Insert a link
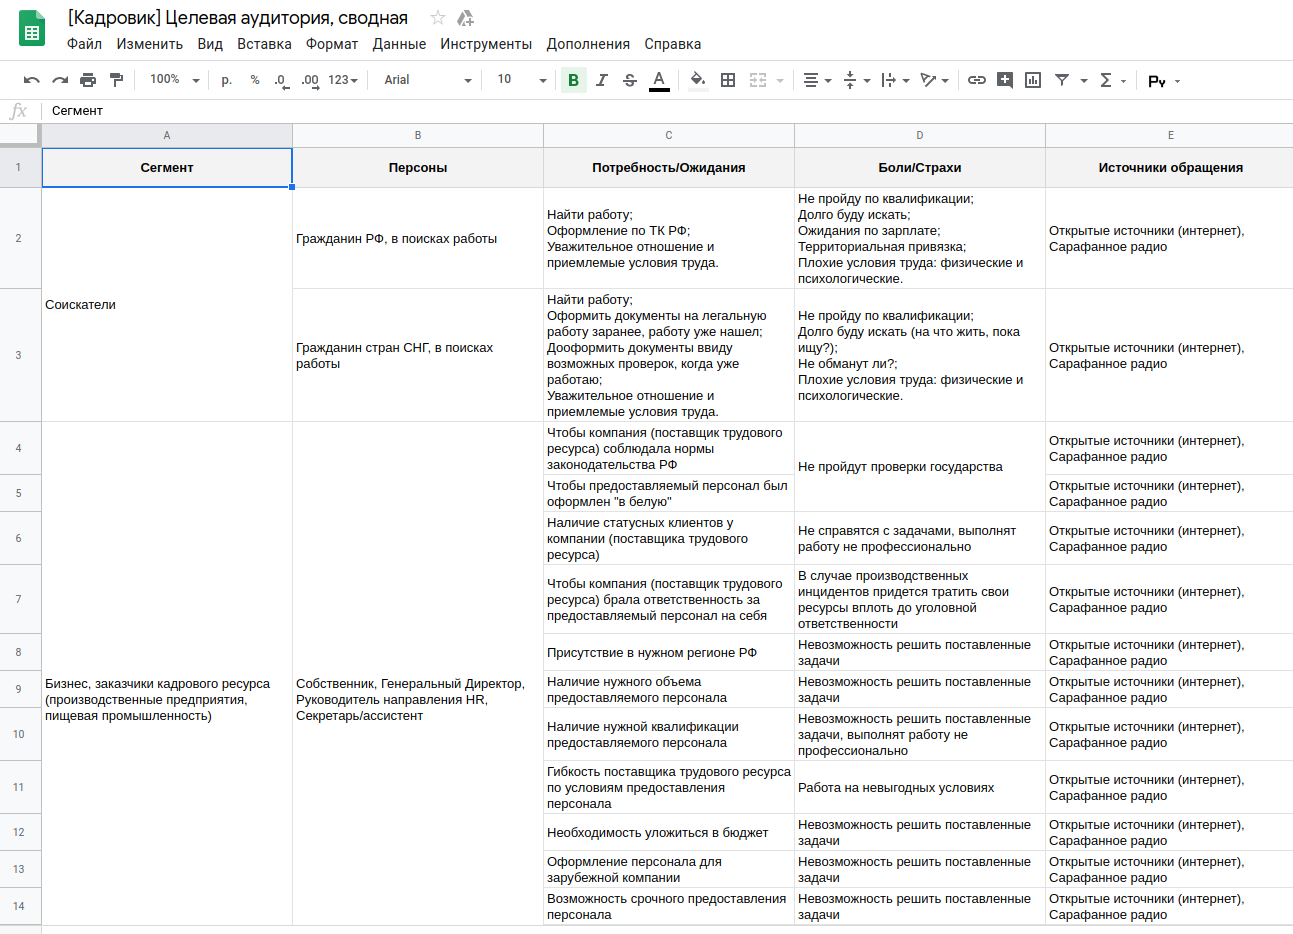This screenshot has width=1293, height=934. click(977, 80)
